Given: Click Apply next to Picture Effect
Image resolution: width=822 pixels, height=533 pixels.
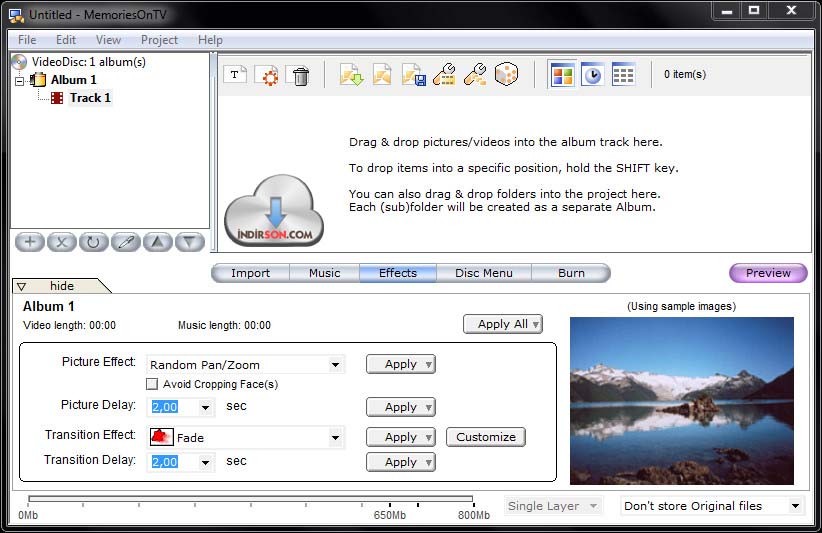Looking at the screenshot, I should click(x=401, y=364).
